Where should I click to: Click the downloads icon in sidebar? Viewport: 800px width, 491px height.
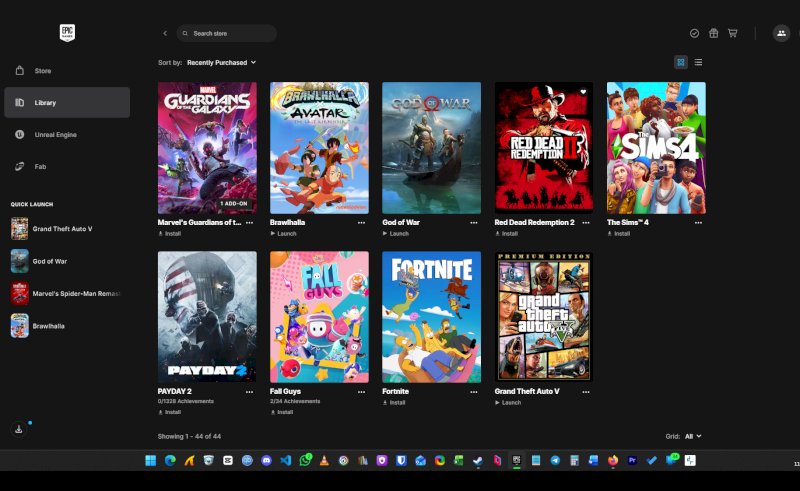tap(18, 429)
